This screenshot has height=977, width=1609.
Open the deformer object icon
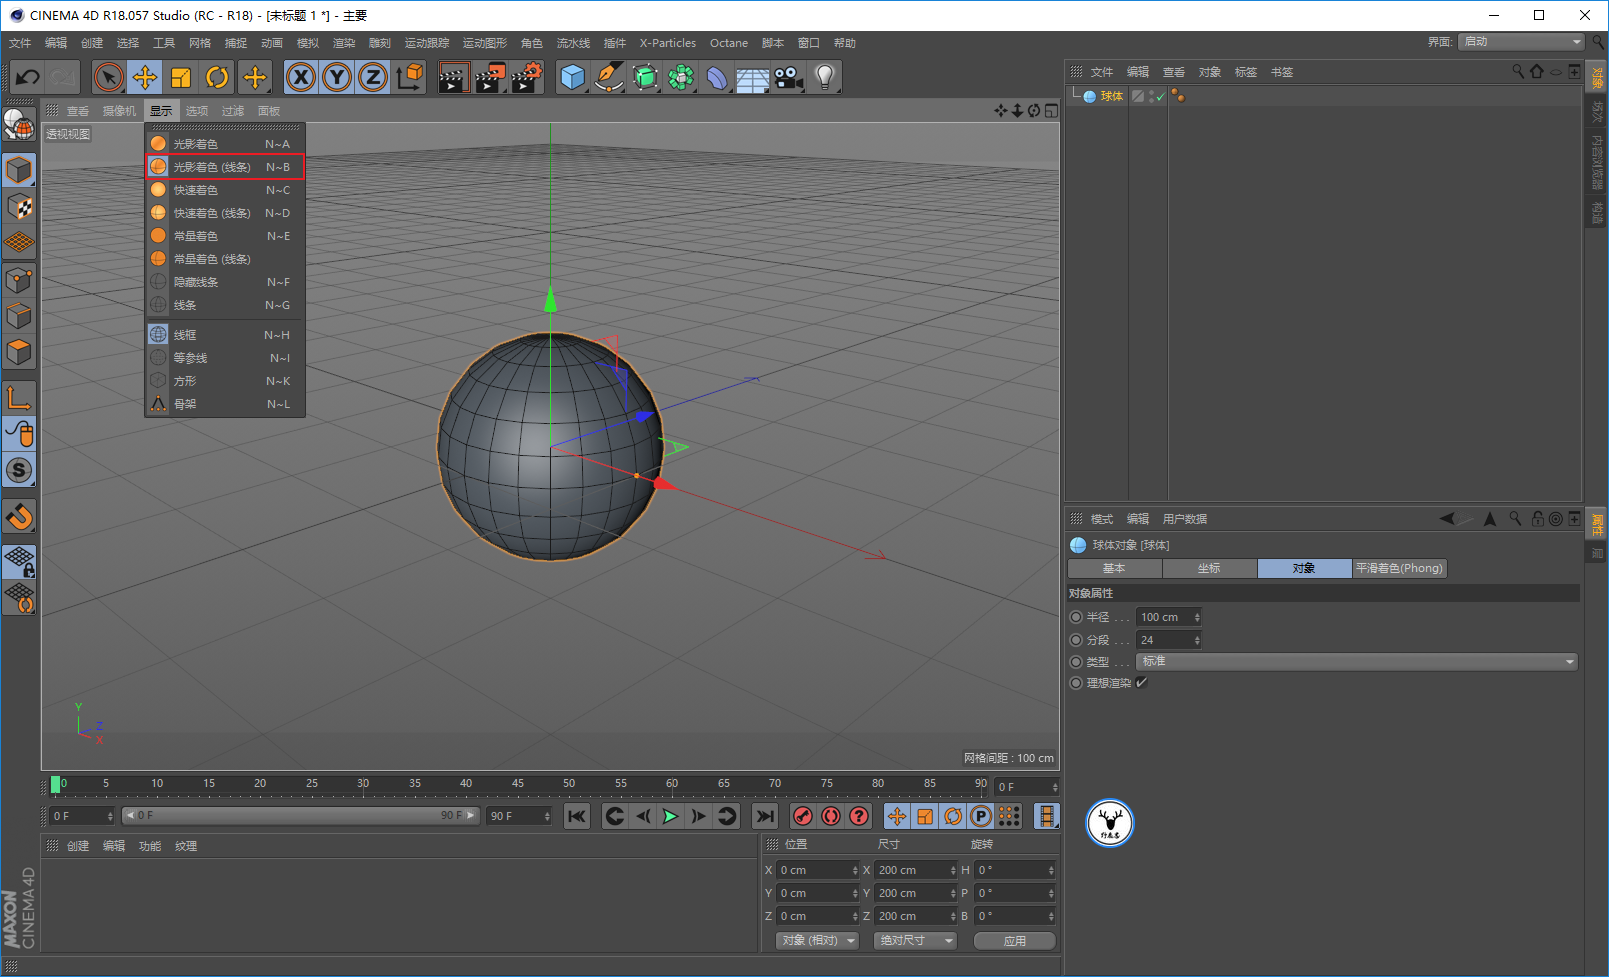(x=717, y=77)
